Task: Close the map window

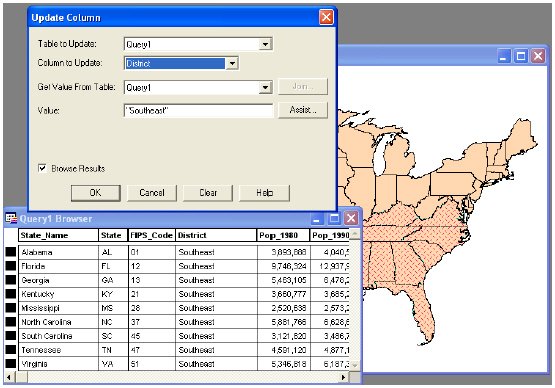Action: 538,56
